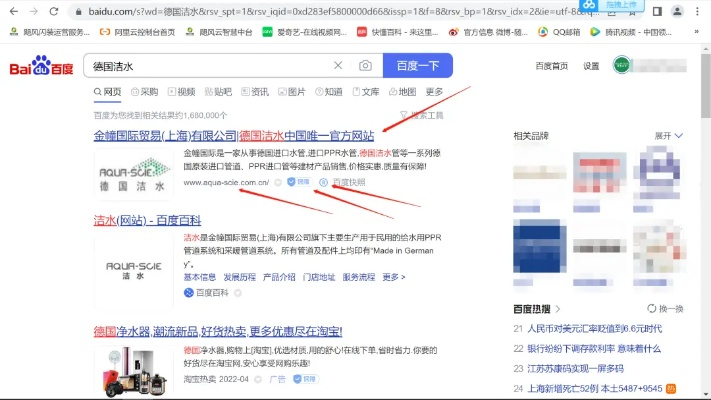Go back with browser back arrow
This screenshot has height=400, width=711.
(14, 11)
